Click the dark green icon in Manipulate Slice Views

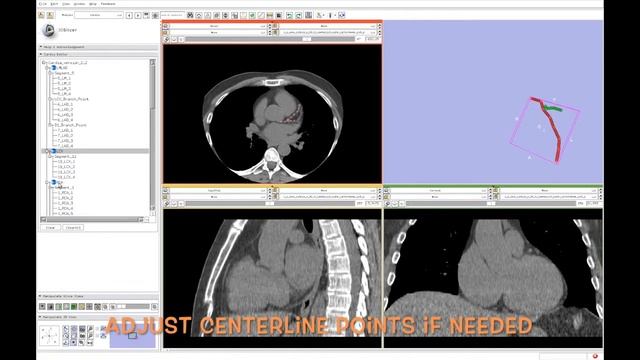click(73, 306)
